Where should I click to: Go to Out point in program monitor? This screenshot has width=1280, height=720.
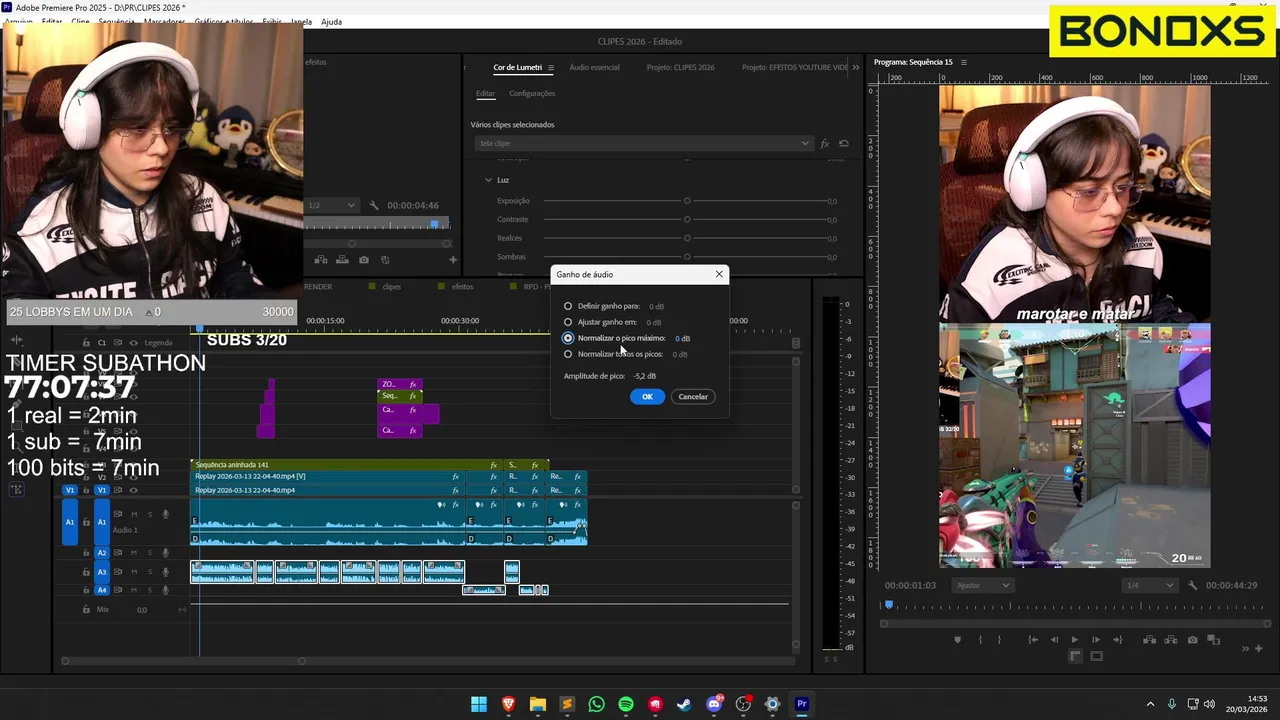click(1117, 640)
